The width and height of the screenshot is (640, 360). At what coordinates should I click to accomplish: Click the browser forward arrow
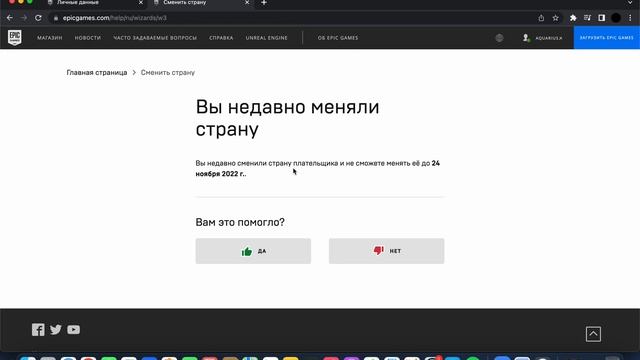coord(24,18)
